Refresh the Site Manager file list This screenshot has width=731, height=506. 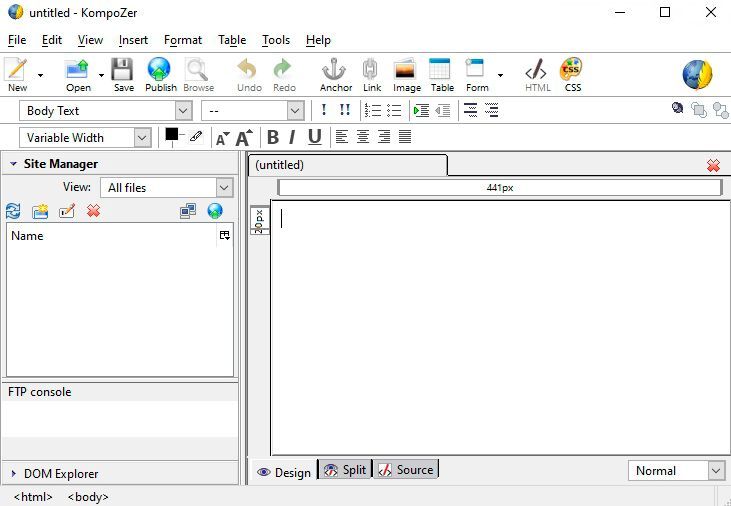tap(13, 211)
